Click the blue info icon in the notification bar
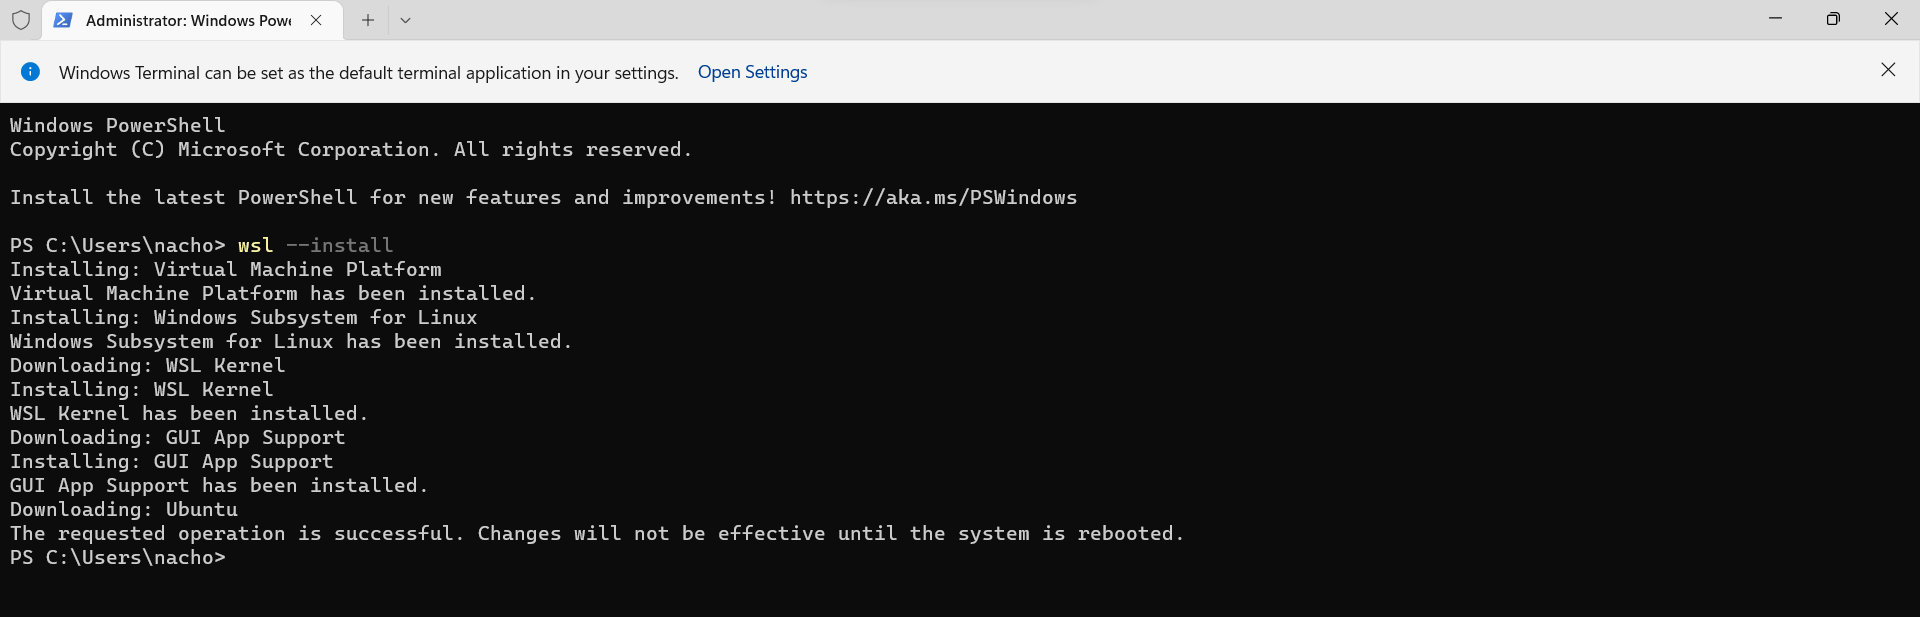 (31, 71)
